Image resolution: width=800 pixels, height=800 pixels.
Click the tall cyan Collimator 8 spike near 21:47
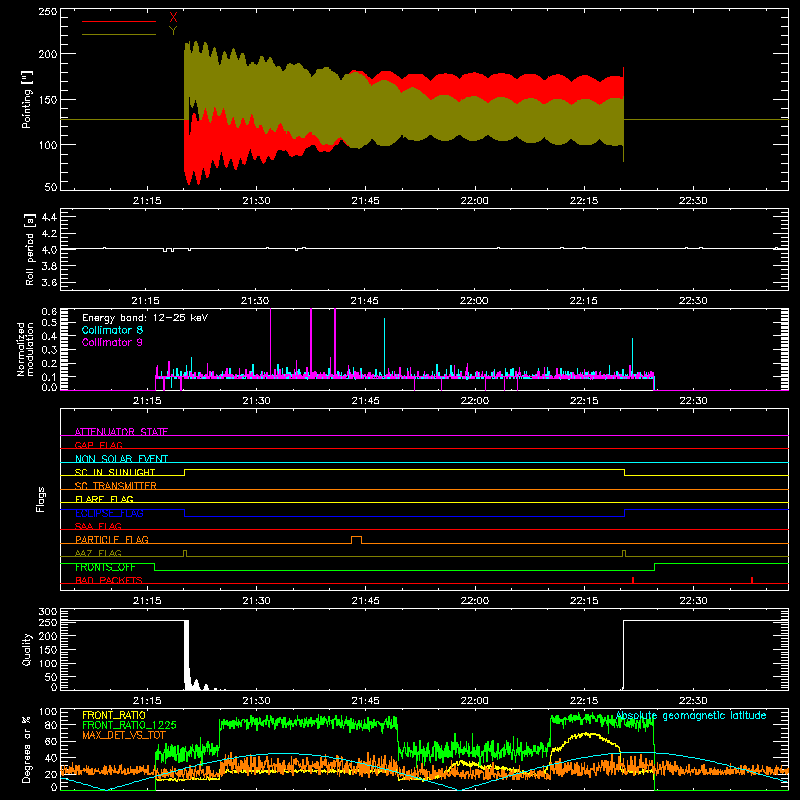pos(385,347)
